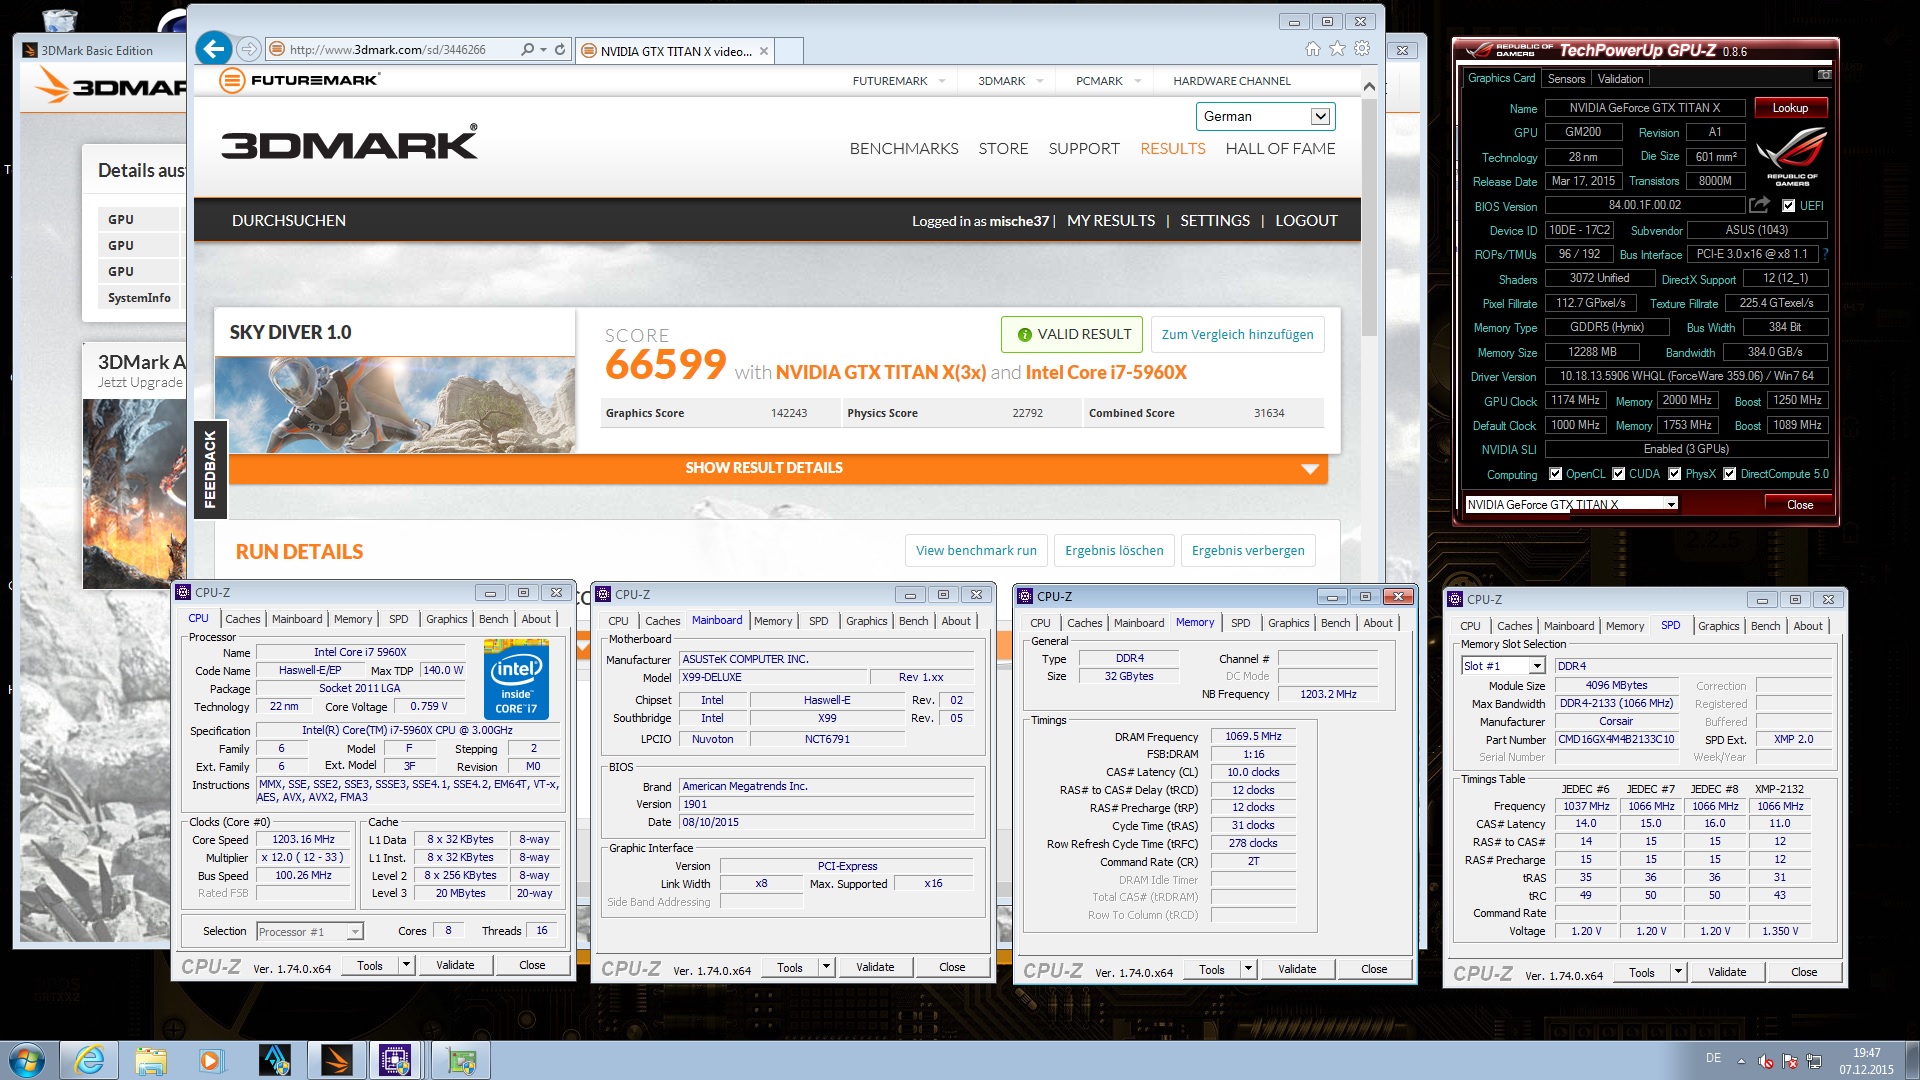Click Zum Vergleich hinzufügen button

(1238, 334)
